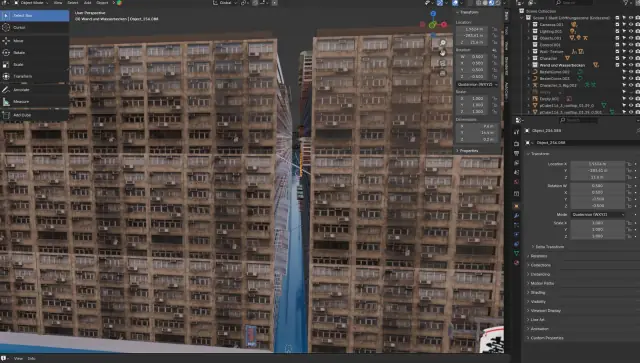Open the View menu in header
This screenshot has width=640, height=363.
[58, 3]
